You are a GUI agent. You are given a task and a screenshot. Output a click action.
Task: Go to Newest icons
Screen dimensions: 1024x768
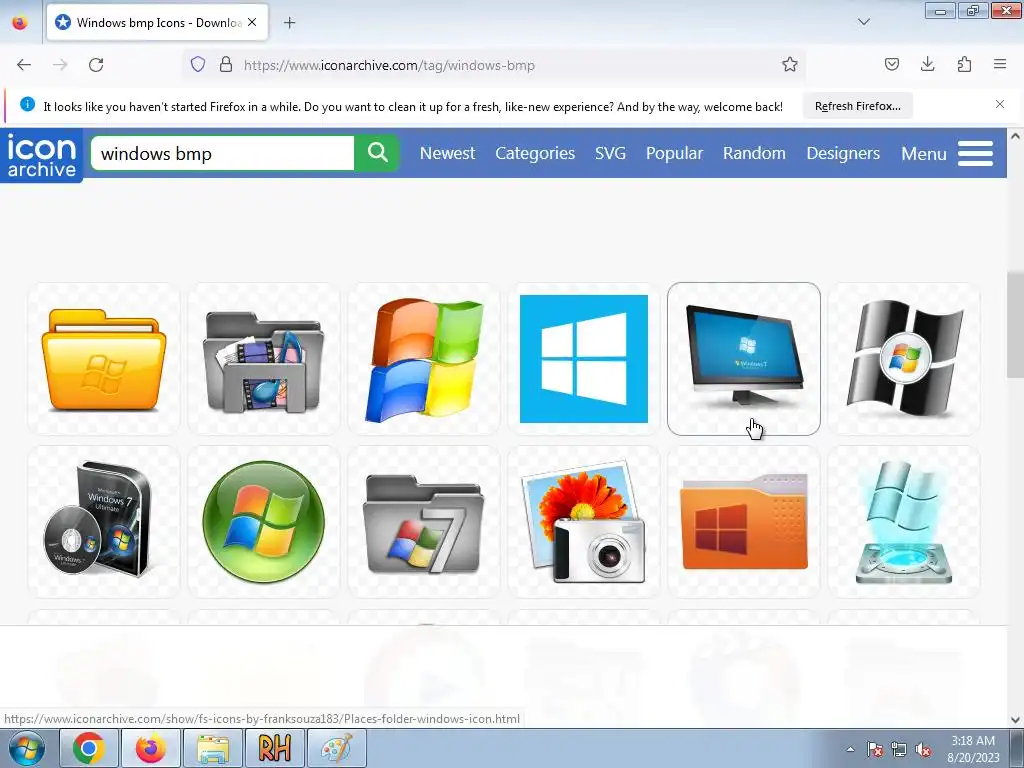pos(447,153)
